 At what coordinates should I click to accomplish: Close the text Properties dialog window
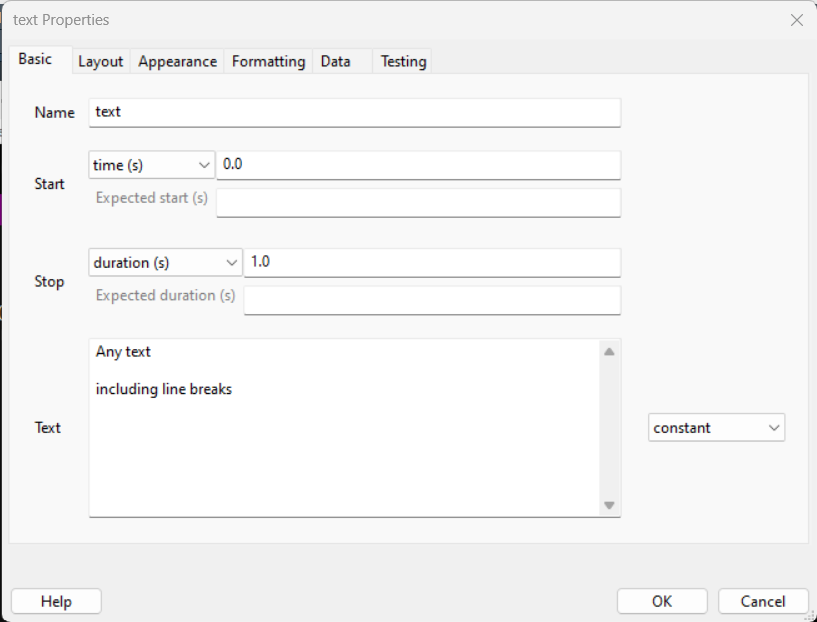tap(796, 20)
